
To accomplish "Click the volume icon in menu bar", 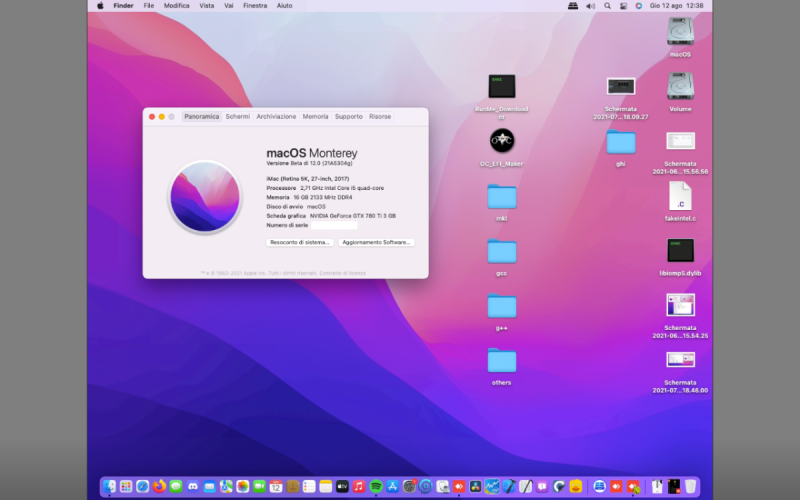I will [x=589, y=6].
